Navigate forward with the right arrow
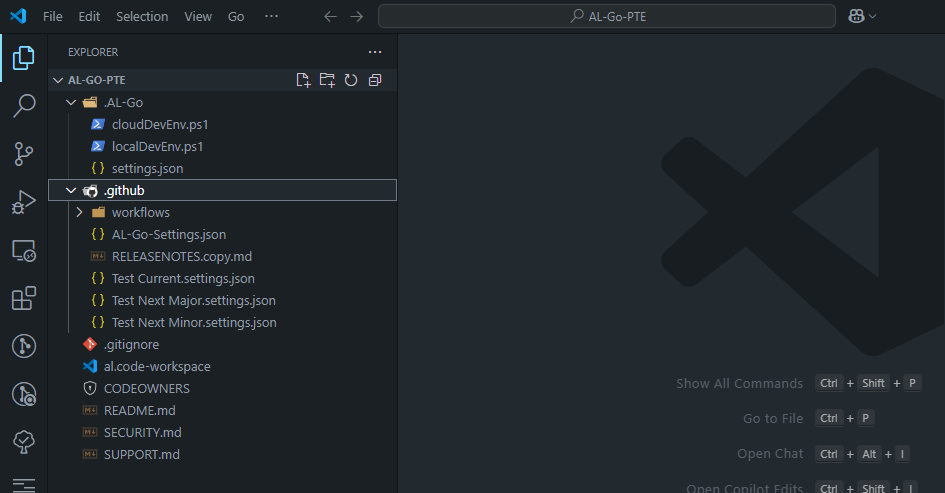The image size is (945, 493). [357, 17]
